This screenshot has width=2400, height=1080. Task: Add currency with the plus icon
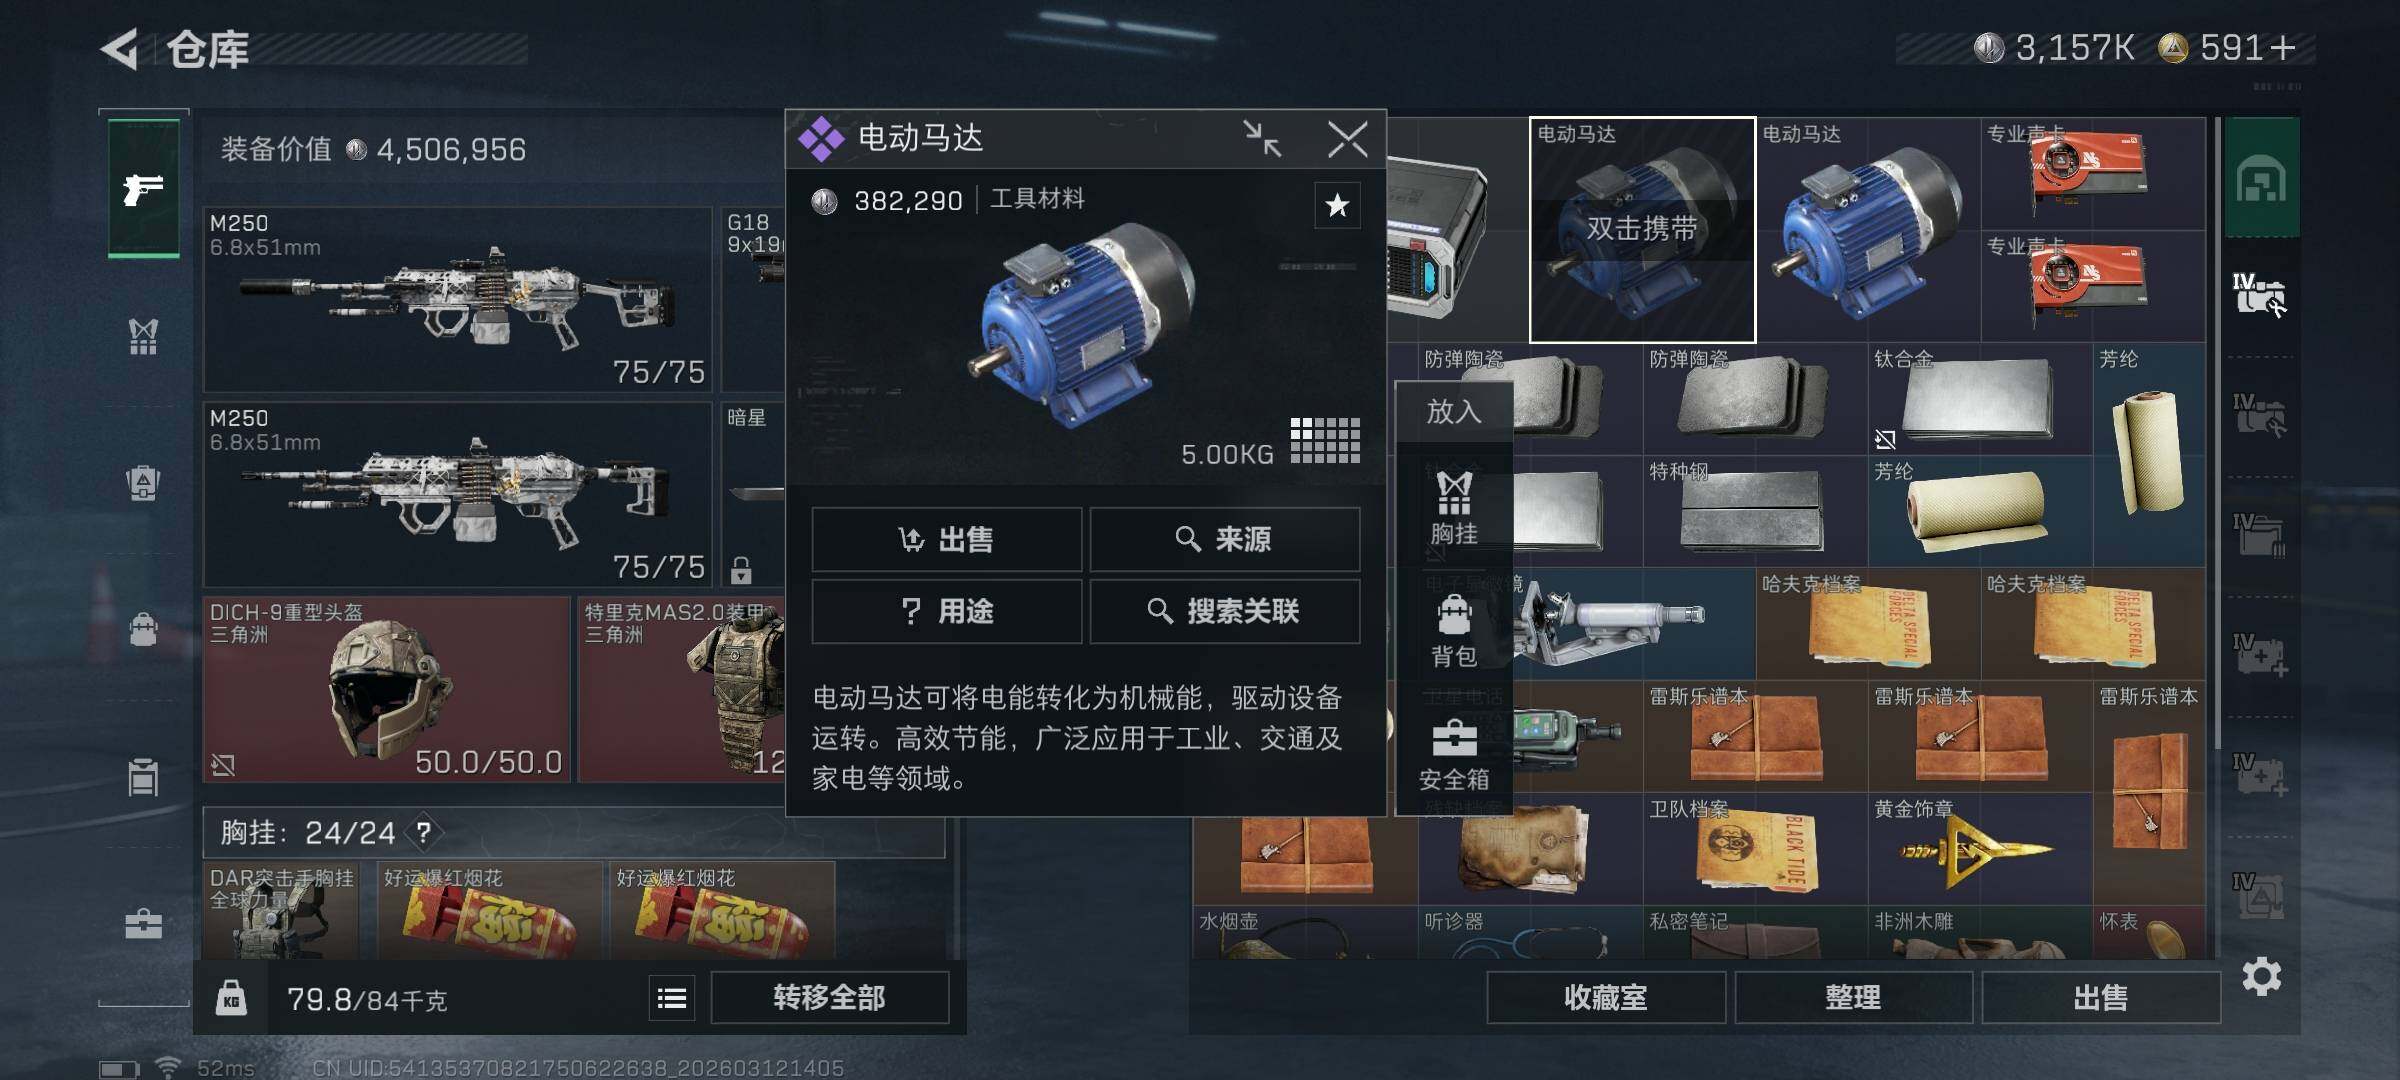tap(2283, 48)
